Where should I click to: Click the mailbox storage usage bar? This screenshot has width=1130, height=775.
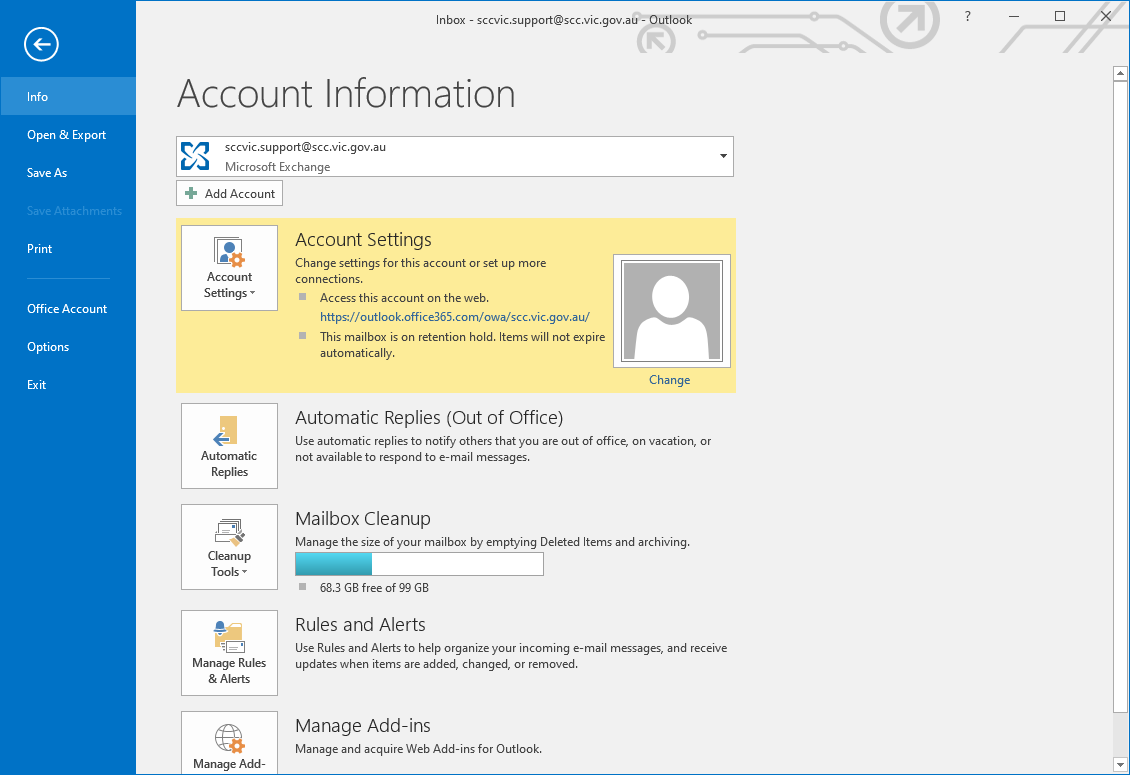(x=419, y=564)
